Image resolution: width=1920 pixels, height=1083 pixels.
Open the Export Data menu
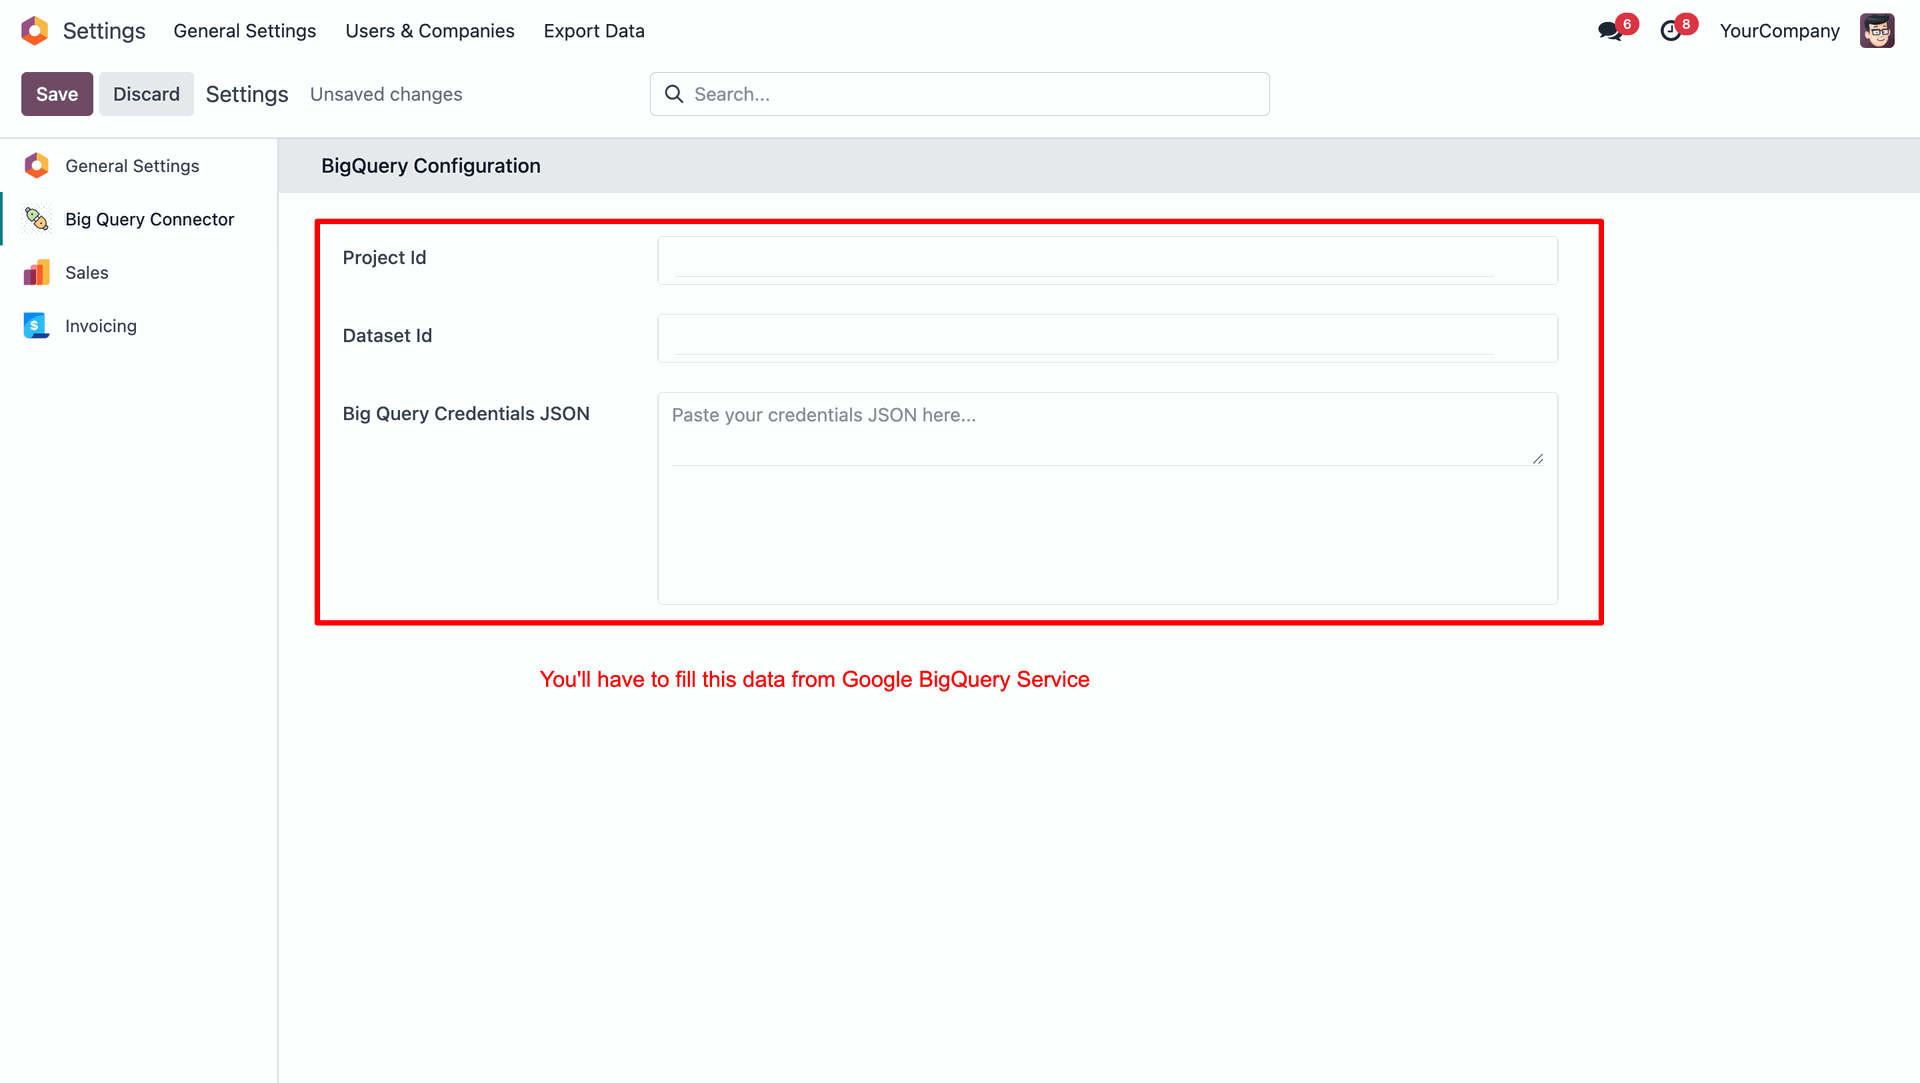(x=594, y=31)
